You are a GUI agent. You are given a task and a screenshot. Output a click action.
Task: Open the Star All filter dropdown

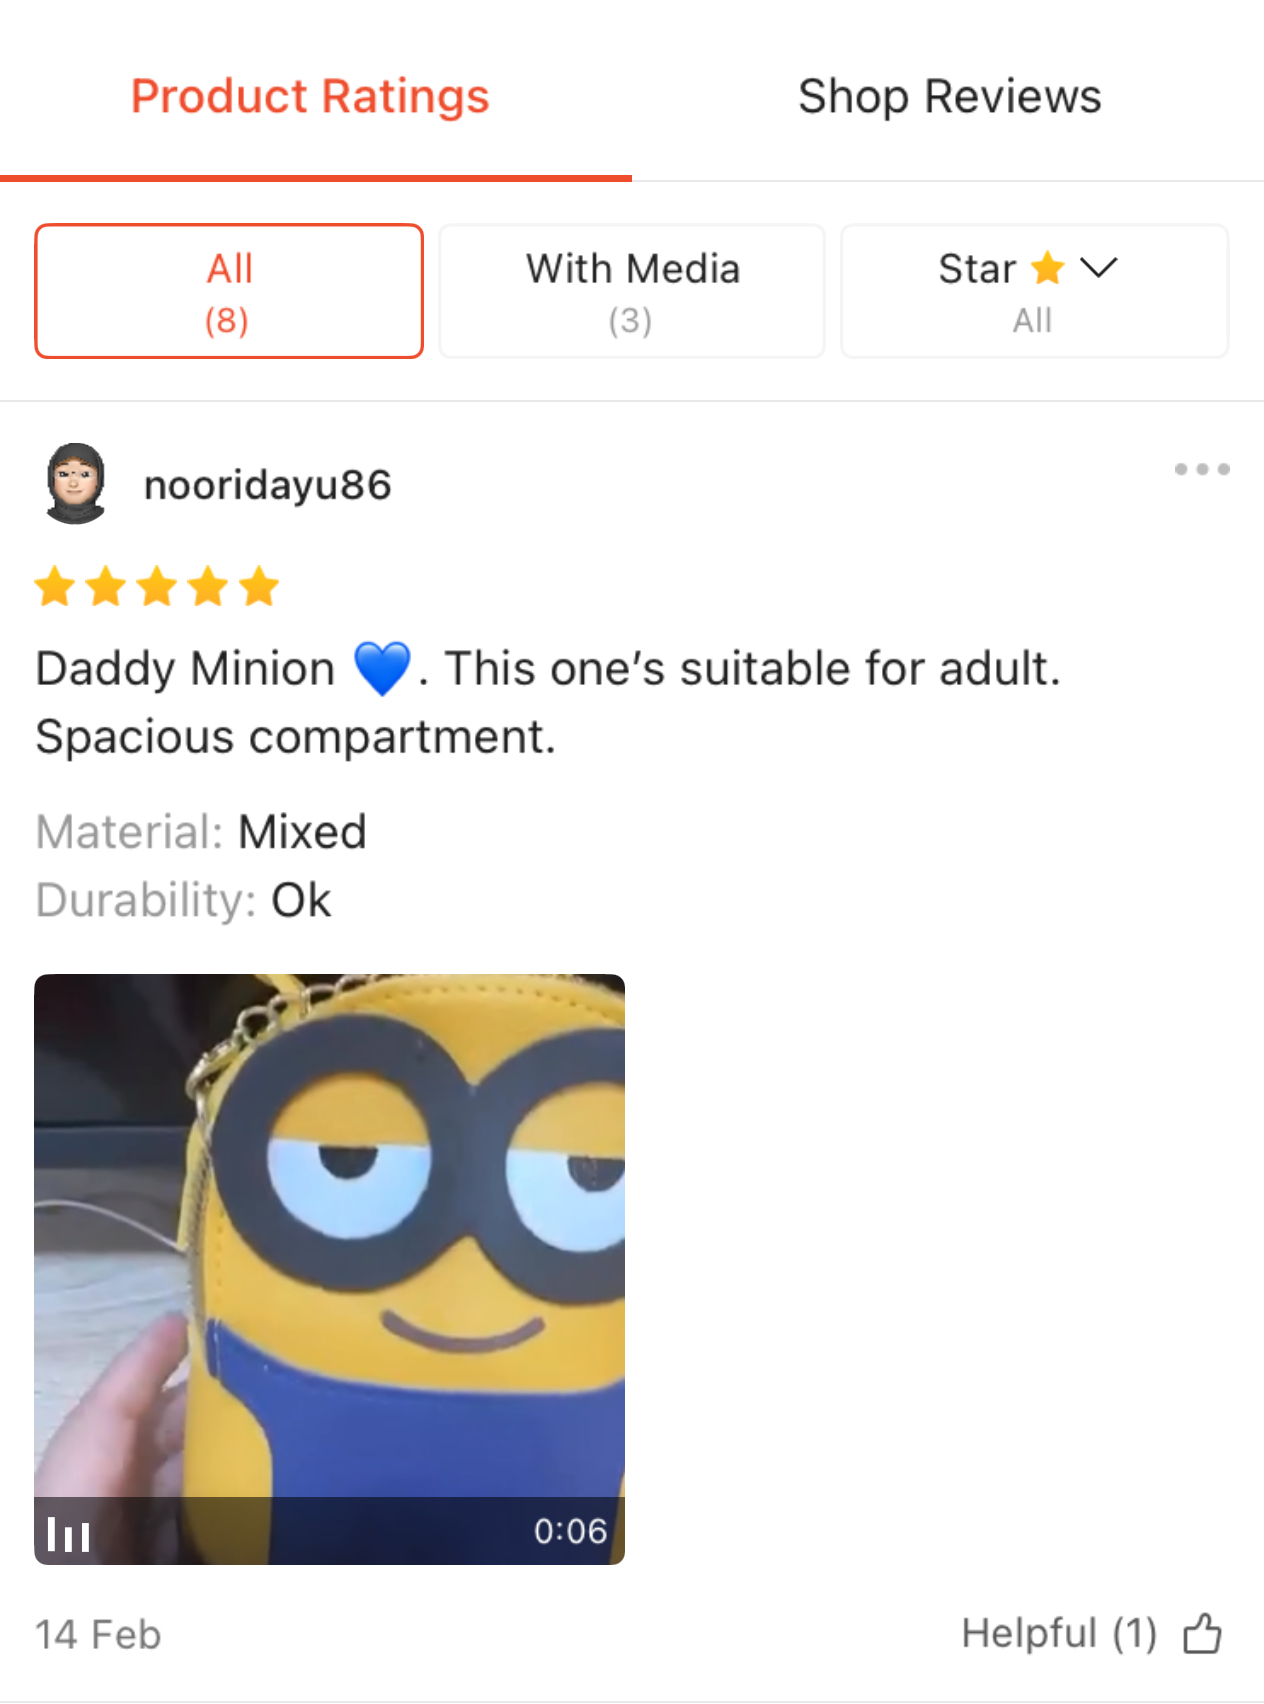point(1034,291)
